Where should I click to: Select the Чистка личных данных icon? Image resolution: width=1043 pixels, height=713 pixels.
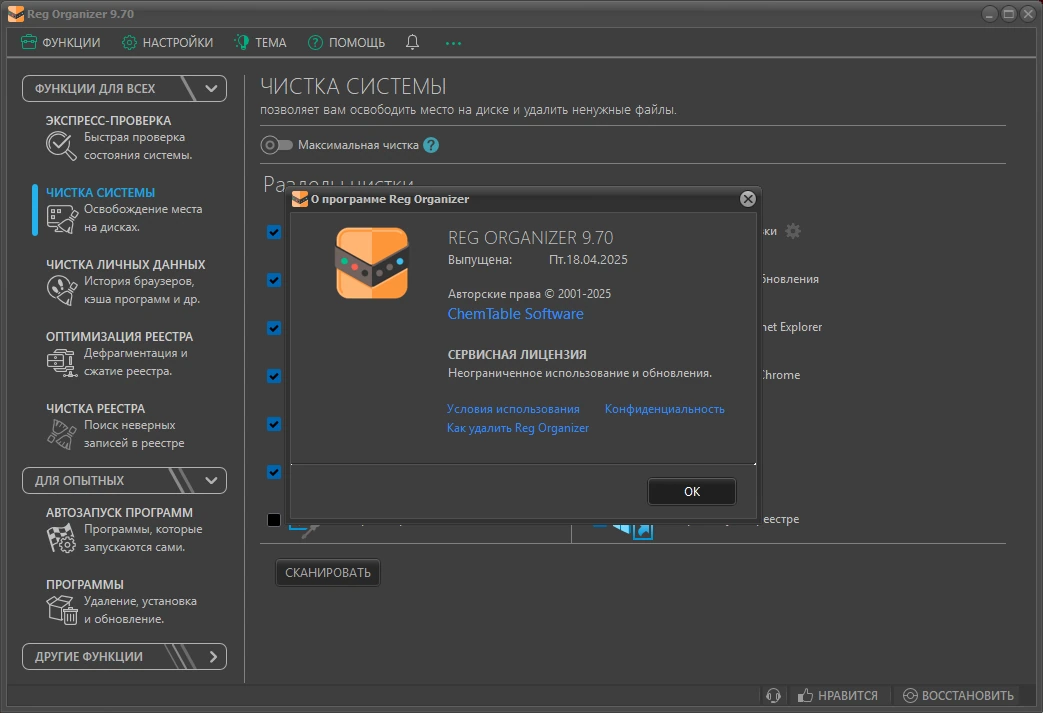(62, 290)
